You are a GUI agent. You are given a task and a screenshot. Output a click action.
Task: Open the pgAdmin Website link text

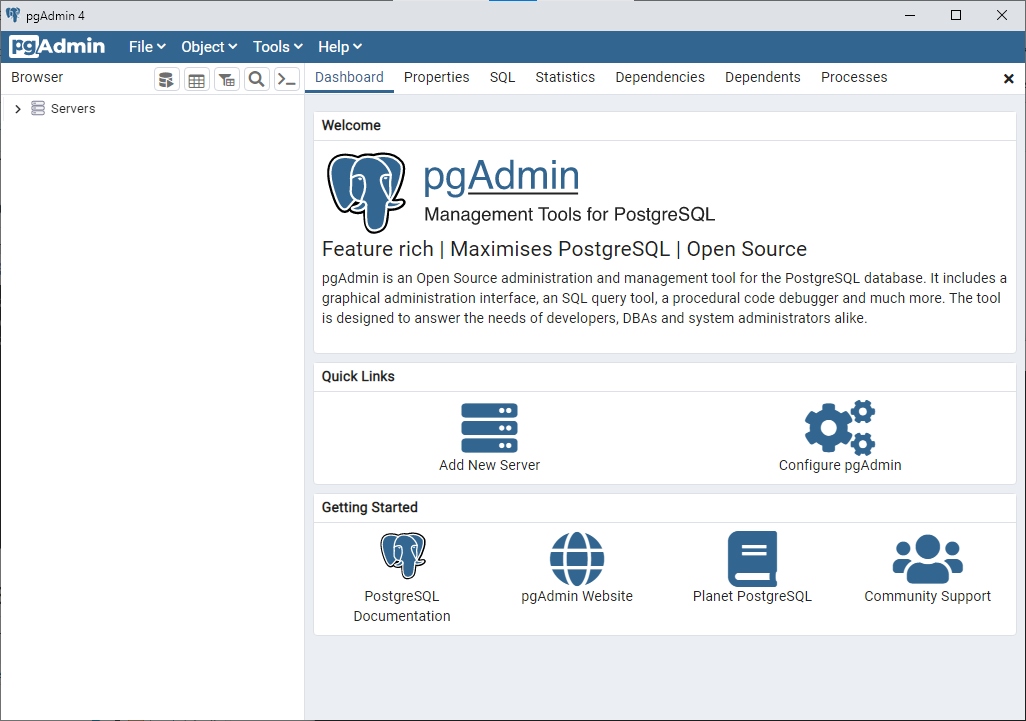(577, 596)
